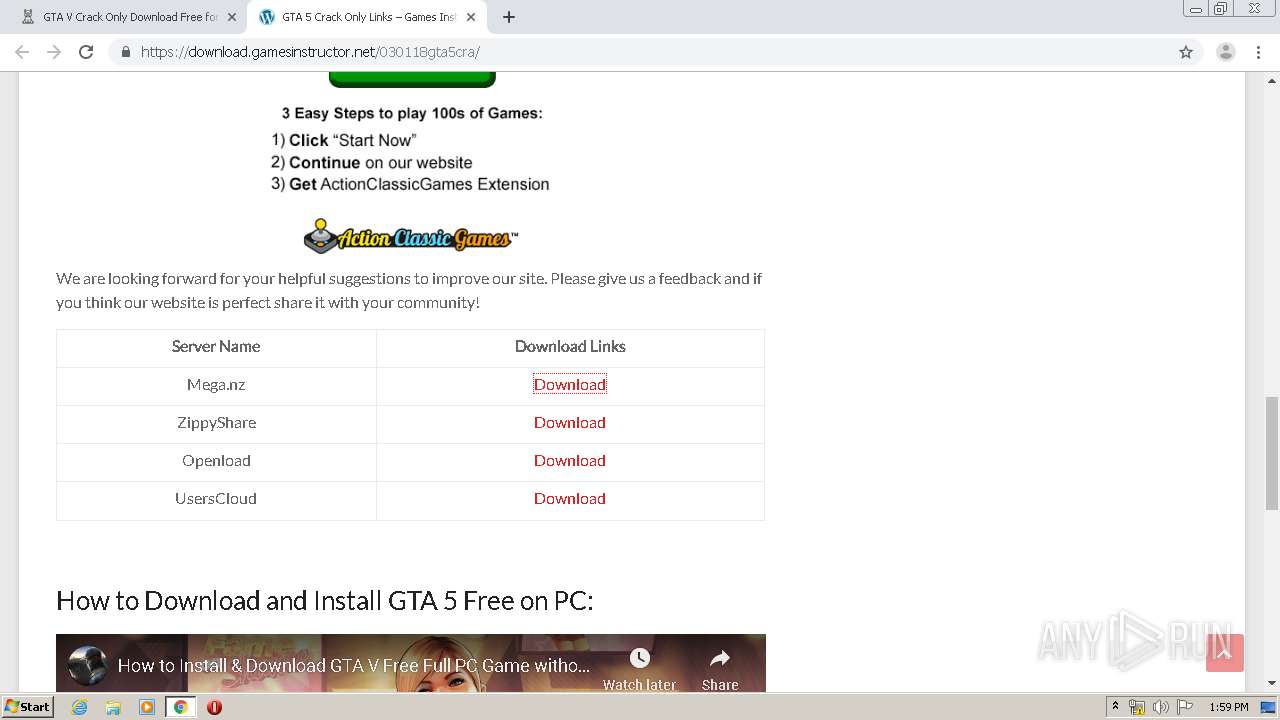Show hidden system tray icons

1115,707
